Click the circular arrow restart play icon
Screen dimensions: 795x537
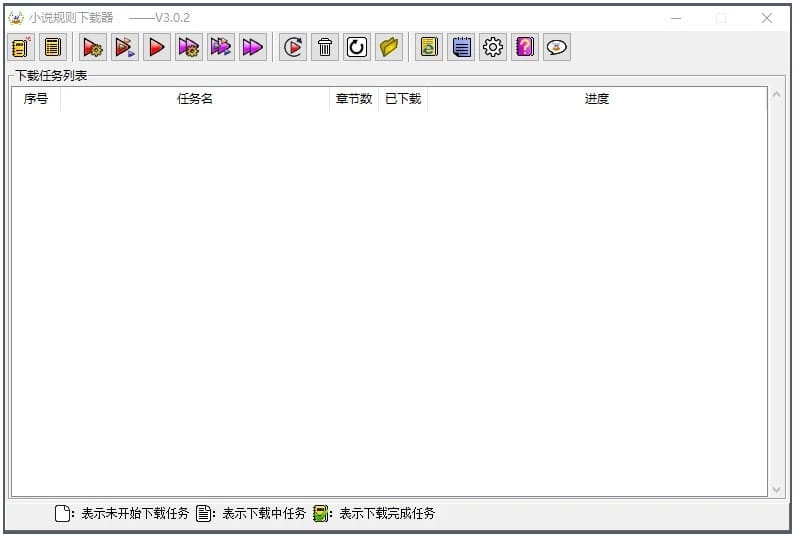(x=293, y=47)
